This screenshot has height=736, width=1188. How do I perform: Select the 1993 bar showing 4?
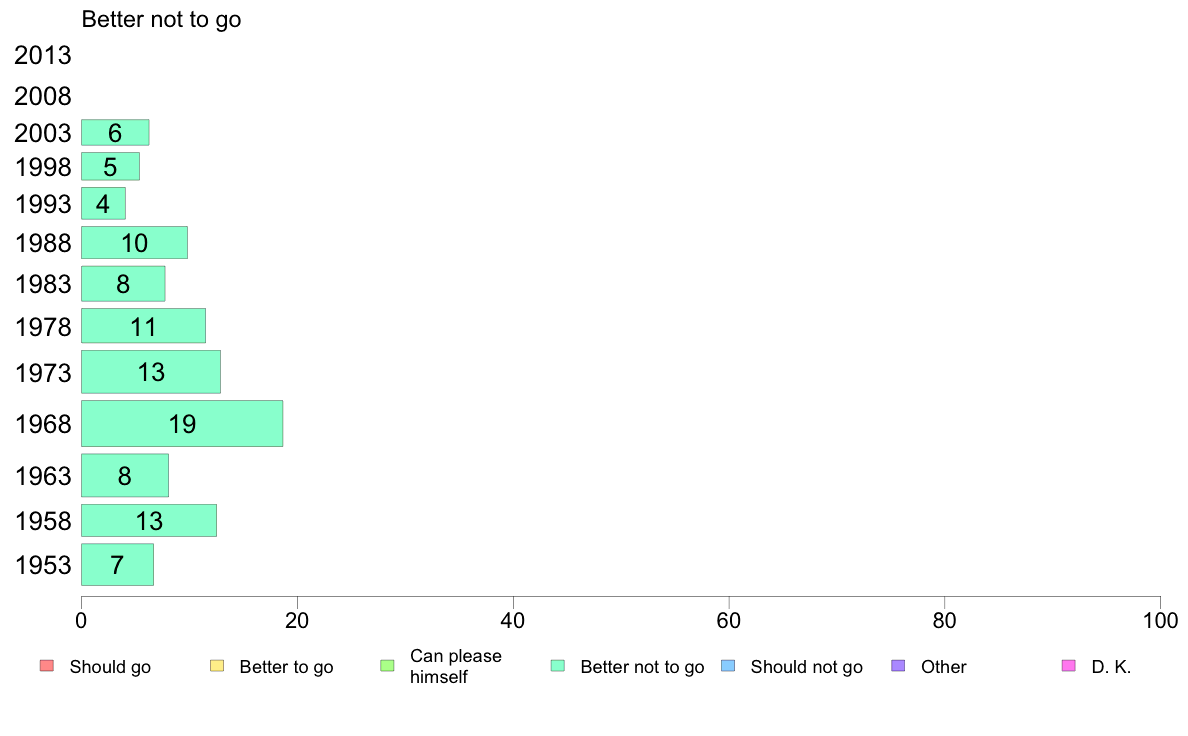pos(104,204)
